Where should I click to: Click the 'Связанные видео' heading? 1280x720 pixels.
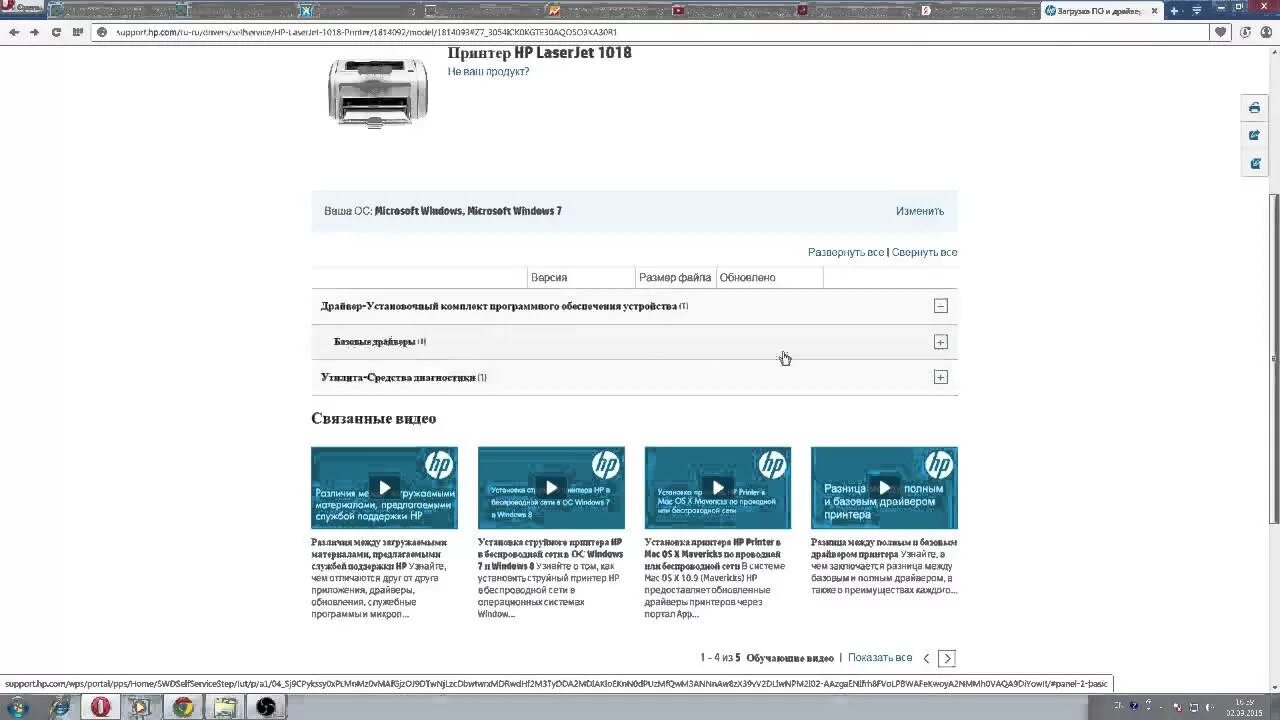(373, 418)
